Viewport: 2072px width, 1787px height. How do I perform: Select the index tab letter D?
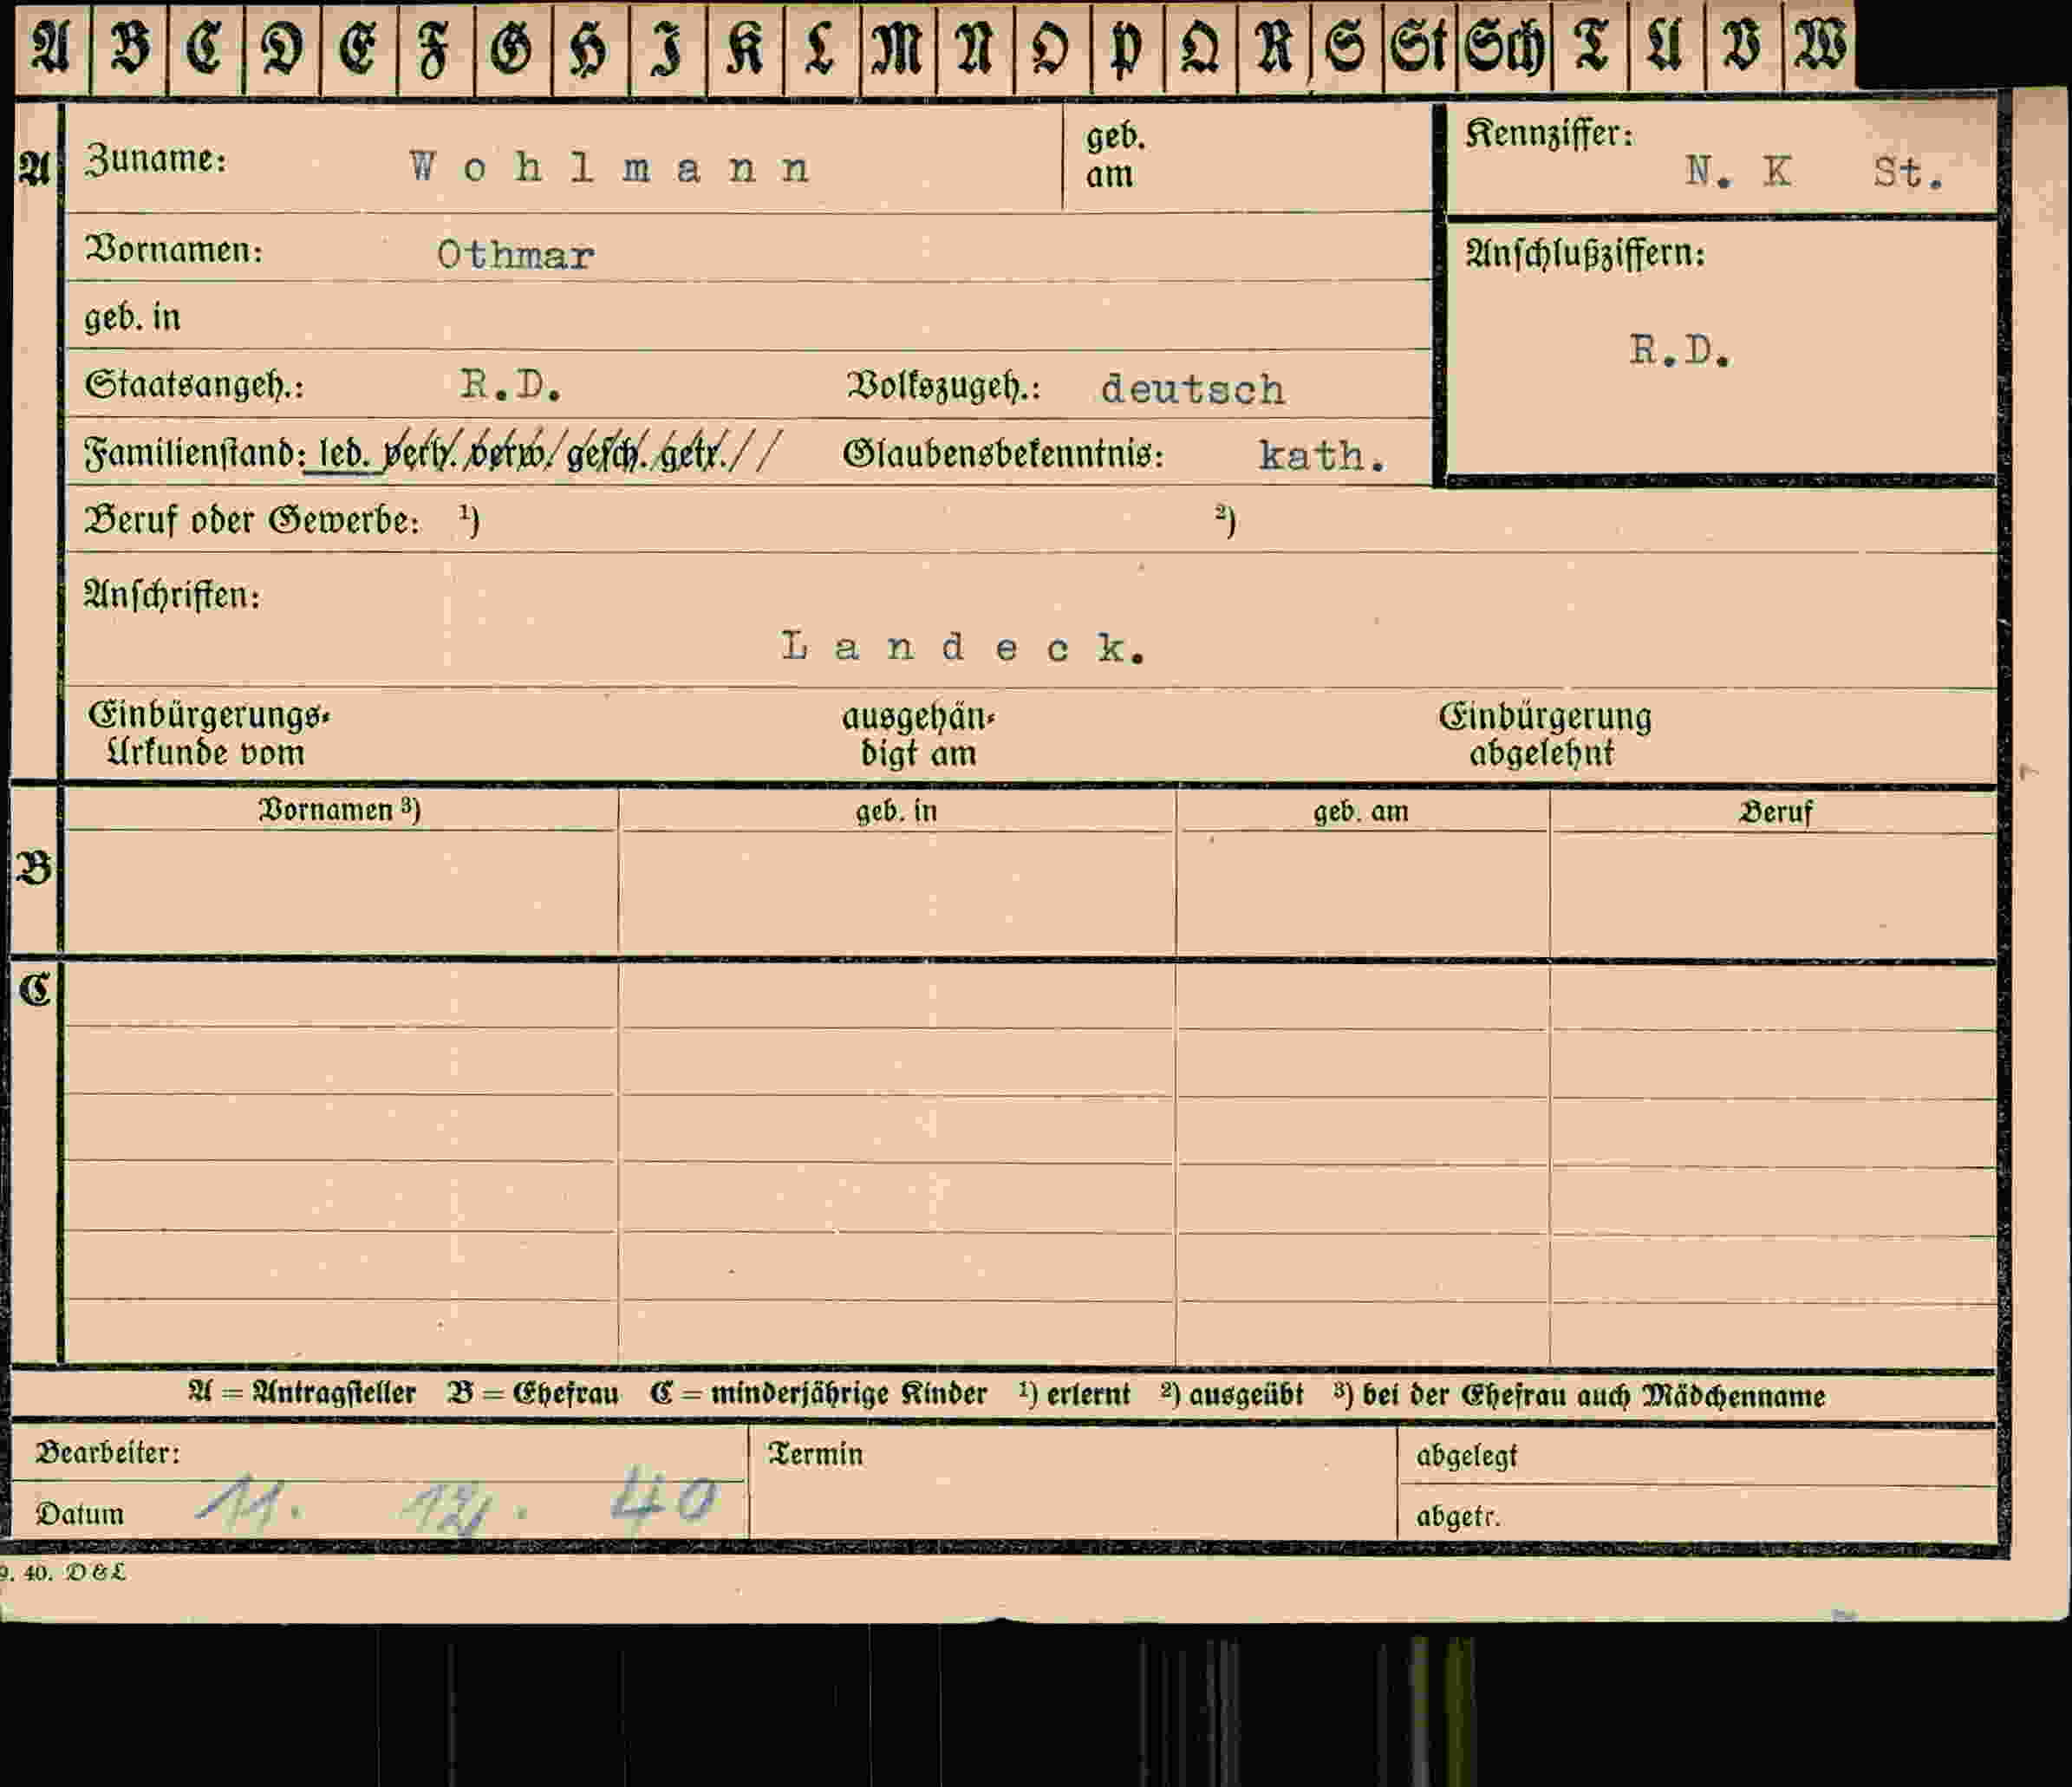click(x=283, y=48)
